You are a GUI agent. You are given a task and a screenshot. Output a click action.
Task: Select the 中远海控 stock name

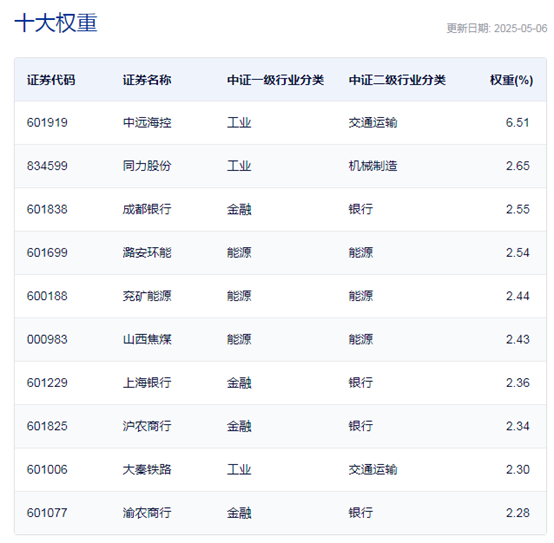(x=147, y=123)
